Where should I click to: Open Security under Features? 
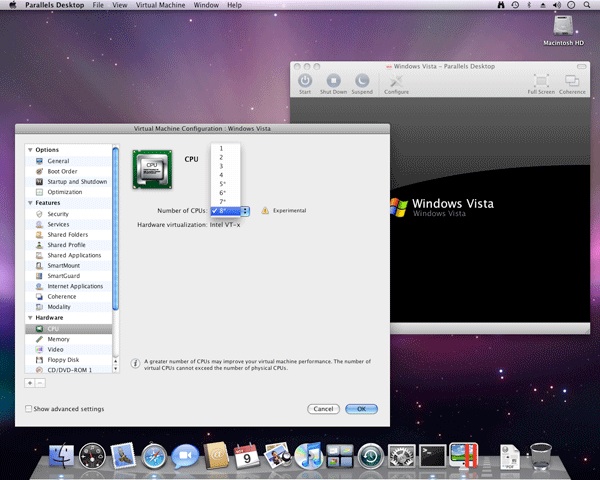click(x=68, y=214)
